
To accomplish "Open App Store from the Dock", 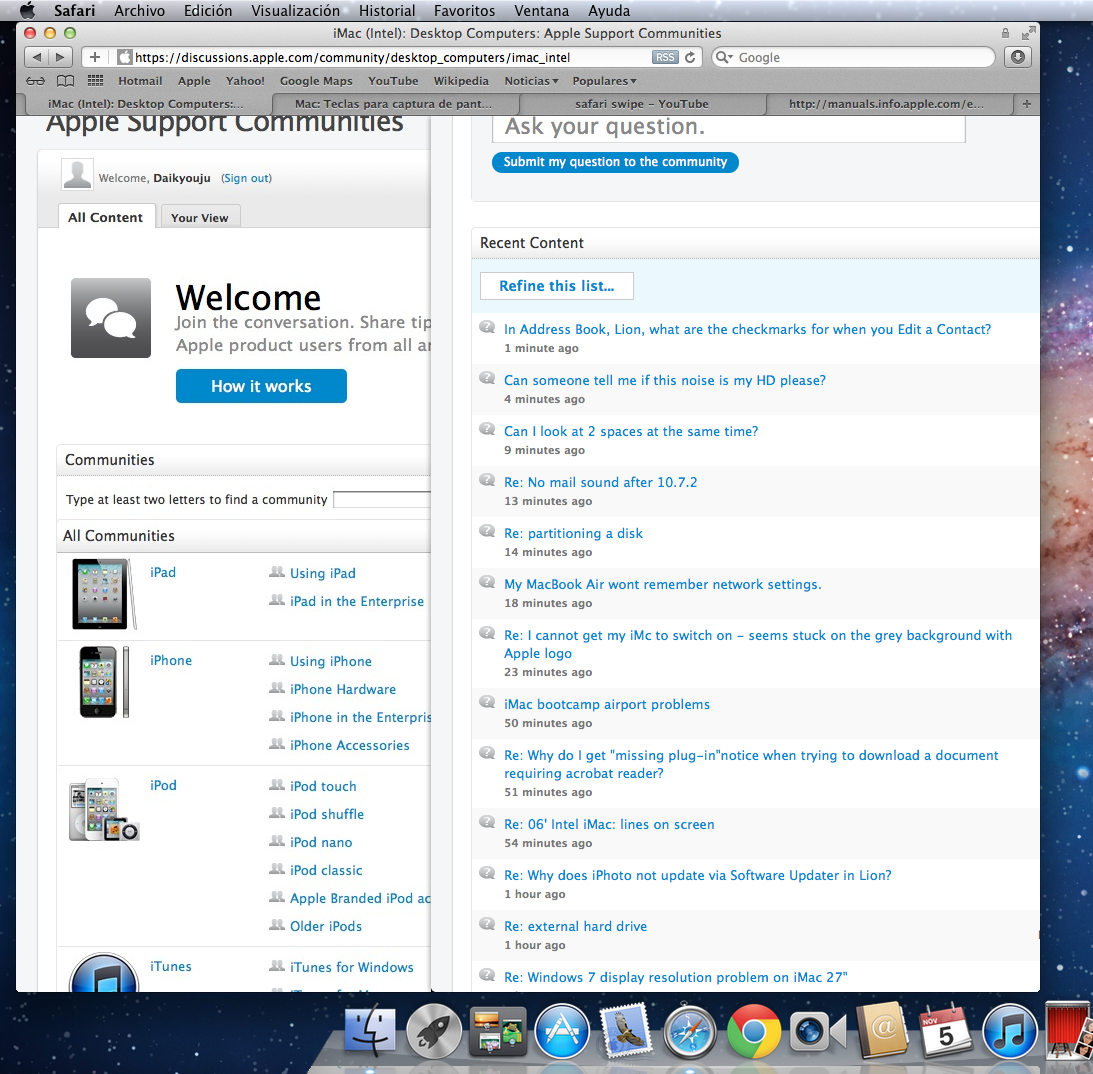I will (562, 1032).
